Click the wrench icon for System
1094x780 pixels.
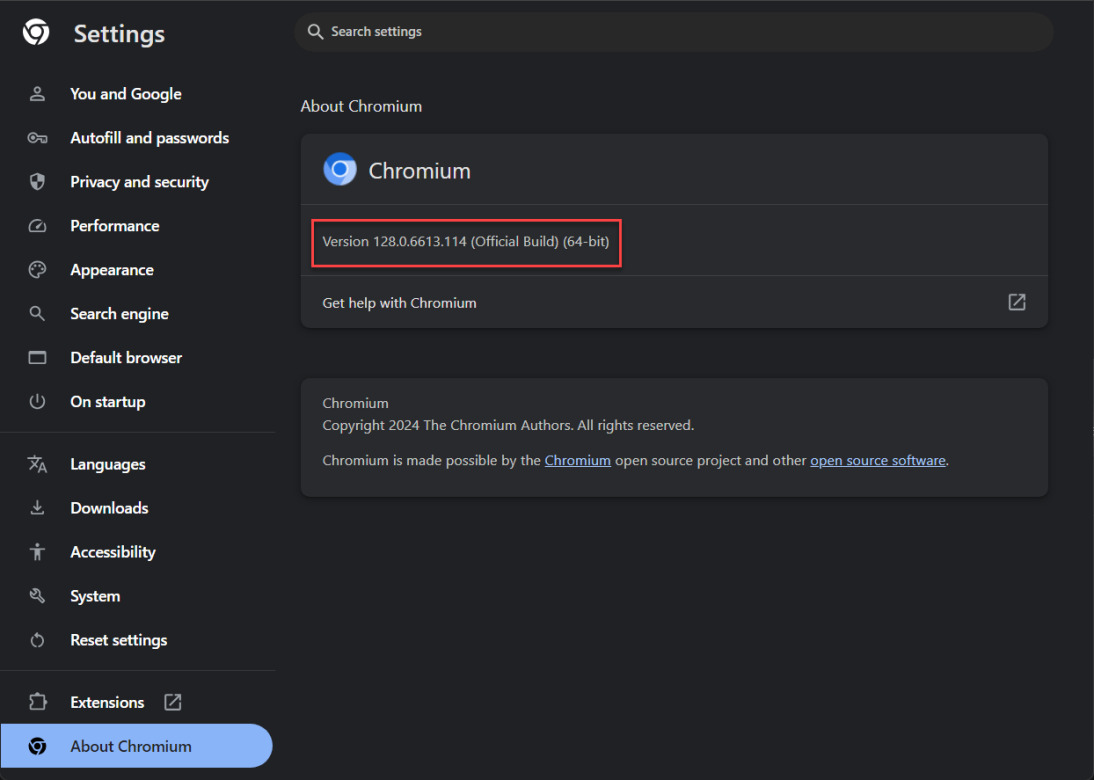[x=37, y=596]
